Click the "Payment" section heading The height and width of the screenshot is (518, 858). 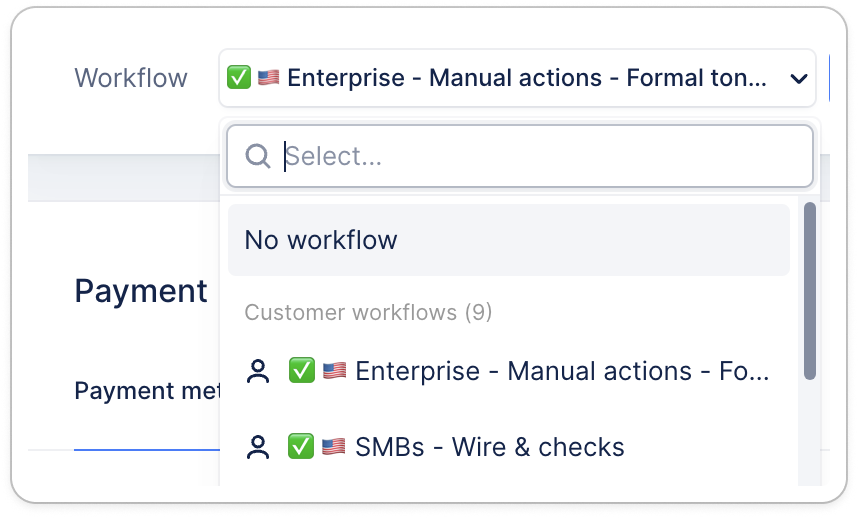click(141, 291)
